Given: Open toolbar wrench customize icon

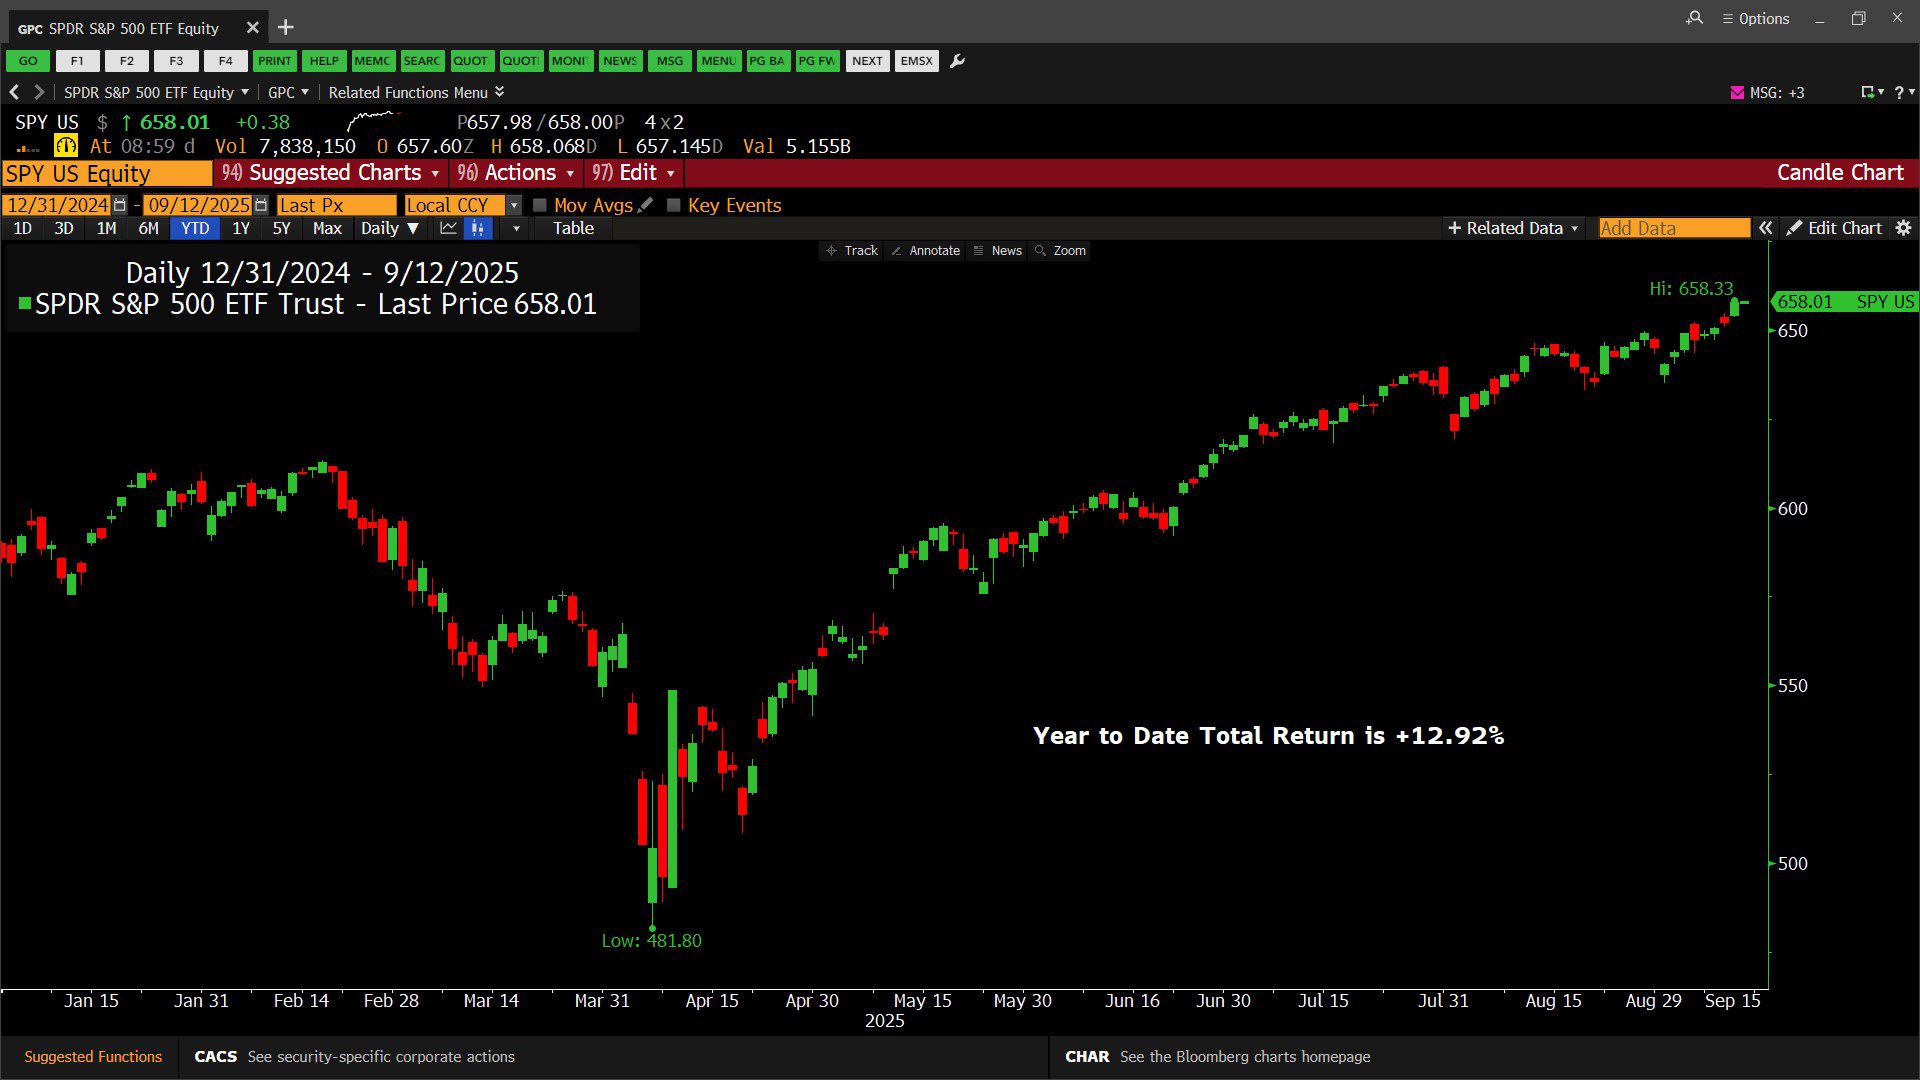Looking at the screenshot, I should pyautogui.click(x=958, y=61).
